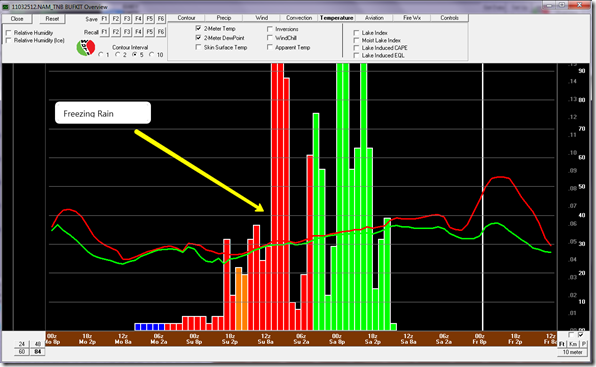Recall saved settings from slot F2
The height and width of the screenshot is (367, 596).
coord(116,32)
